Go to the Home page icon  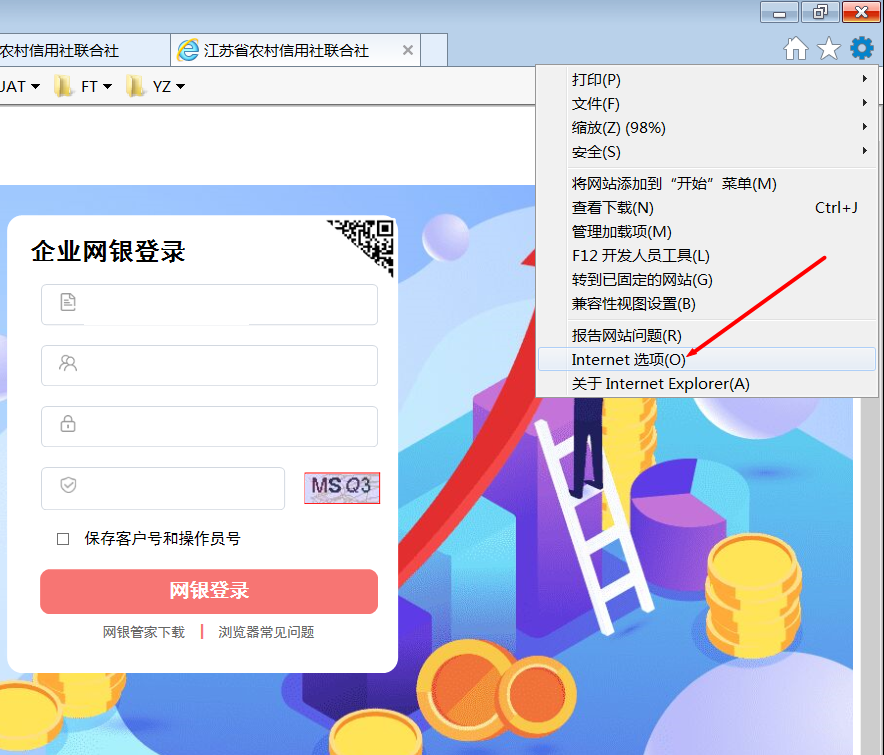795,48
